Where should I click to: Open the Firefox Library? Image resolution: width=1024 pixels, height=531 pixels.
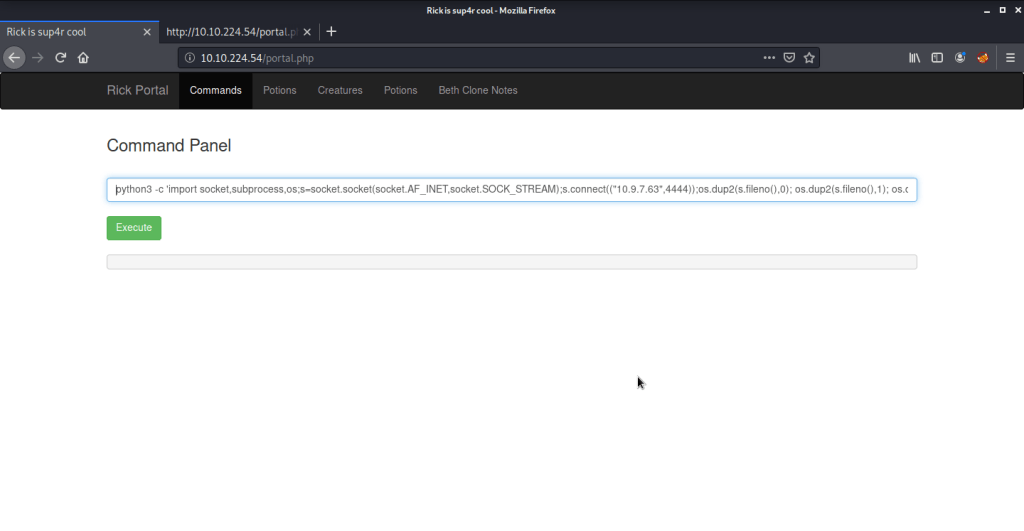click(914, 58)
